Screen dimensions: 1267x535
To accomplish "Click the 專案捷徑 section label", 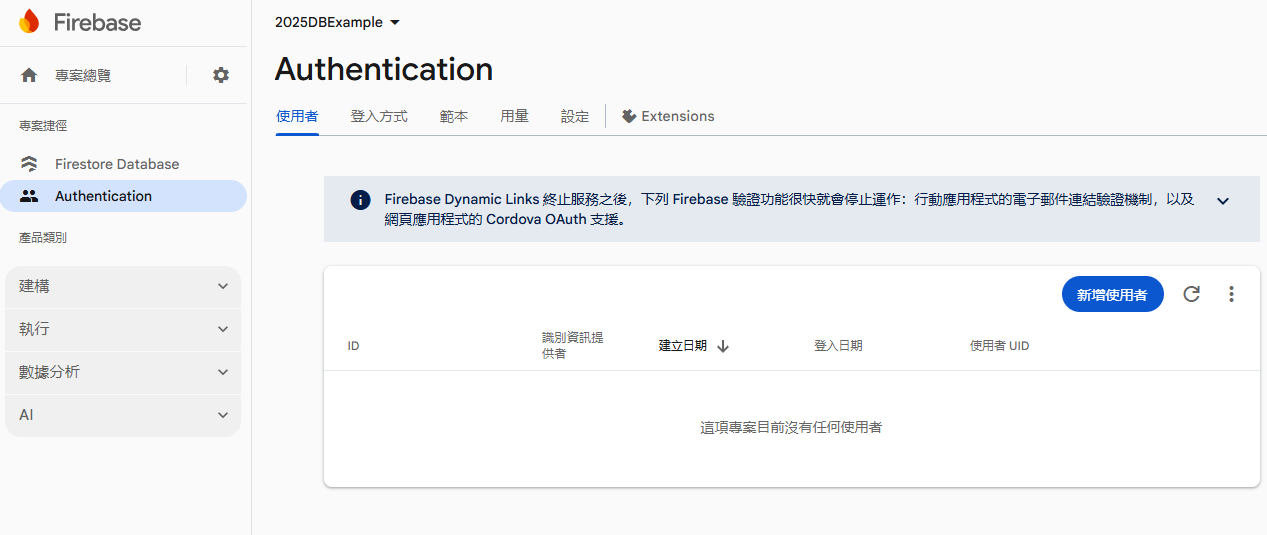I will pos(43,126).
